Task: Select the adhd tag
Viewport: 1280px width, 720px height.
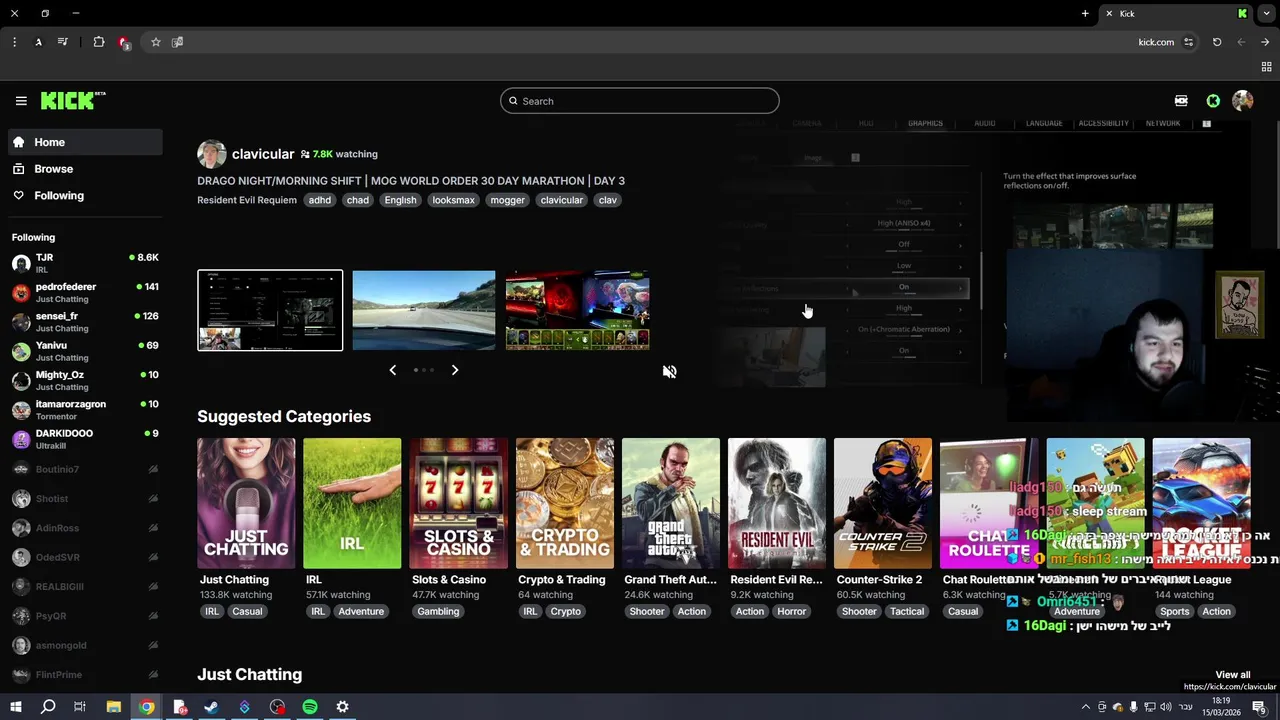Action: (x=320, y=200)
